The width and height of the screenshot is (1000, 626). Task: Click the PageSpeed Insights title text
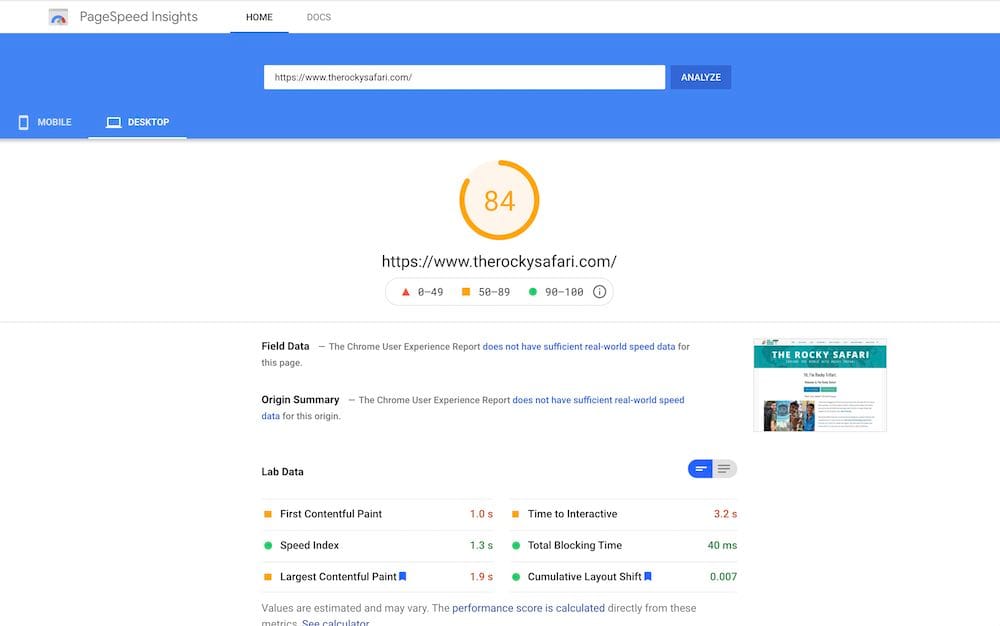click(x=138, y=17)
